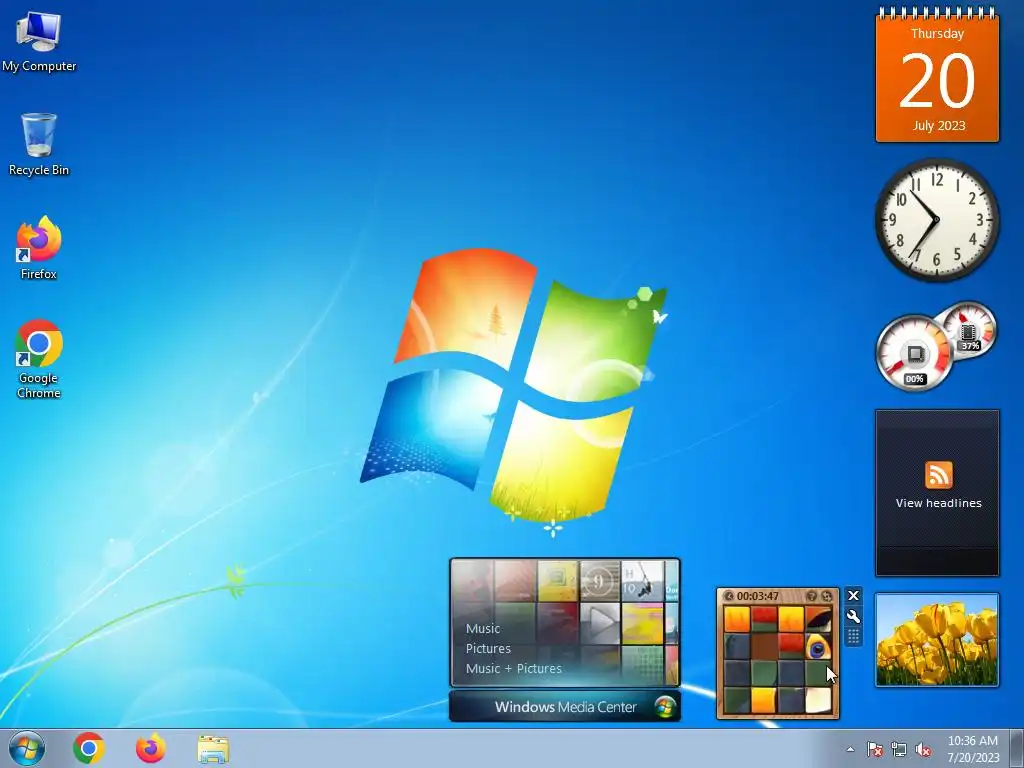Click the play arrow tile in Media Center
The width and height of the screenshot is (1024, 768).
(600, 622)
